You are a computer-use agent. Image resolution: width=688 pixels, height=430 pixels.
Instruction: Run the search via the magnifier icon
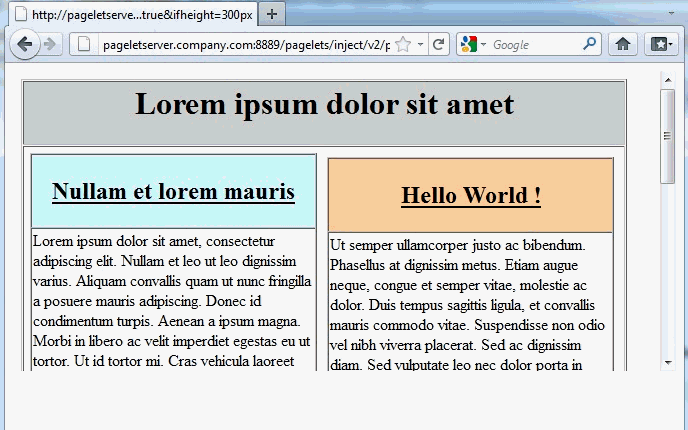pos(589,44)
